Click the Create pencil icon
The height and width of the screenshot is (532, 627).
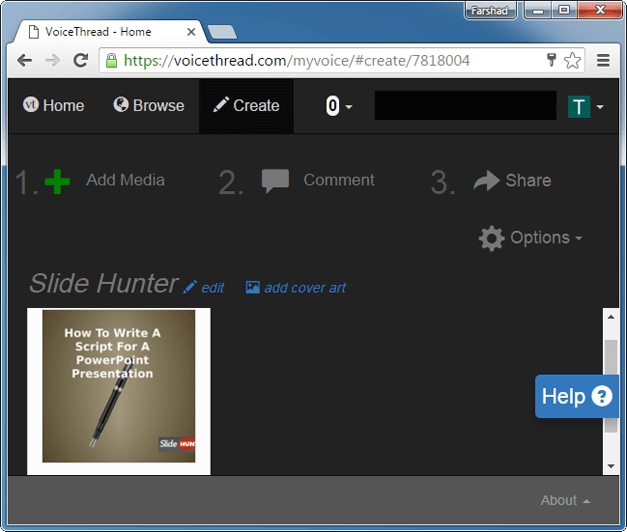click(x=221, y=104)
